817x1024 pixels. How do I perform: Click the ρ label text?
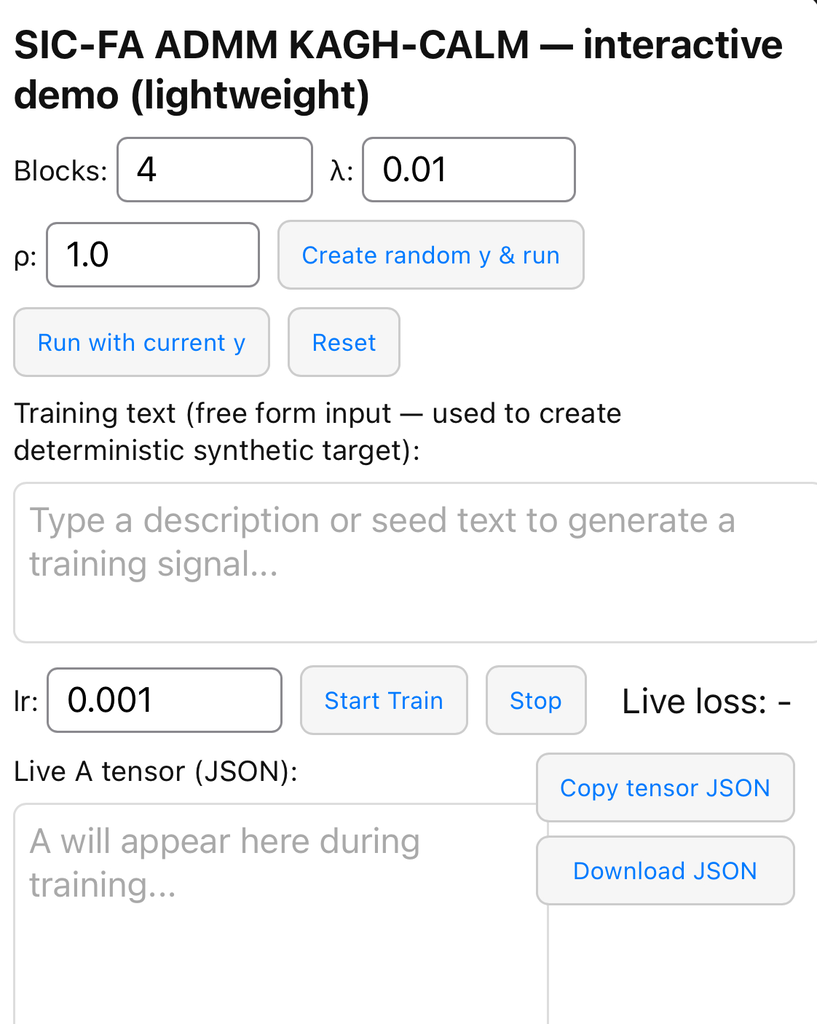(x=26, y=256)
